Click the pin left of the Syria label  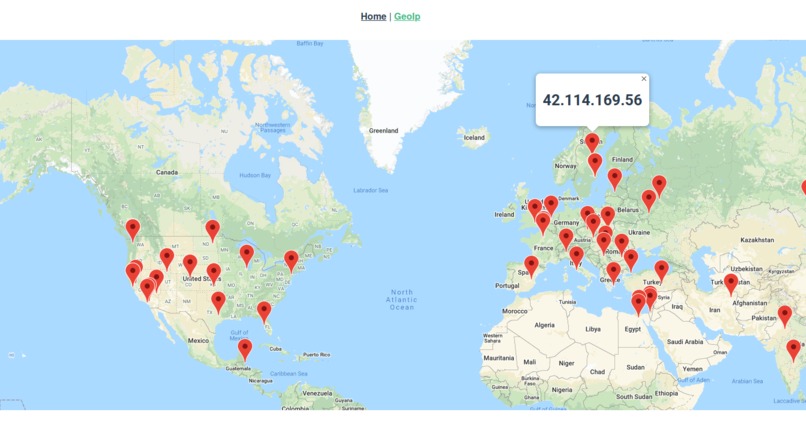650,299
